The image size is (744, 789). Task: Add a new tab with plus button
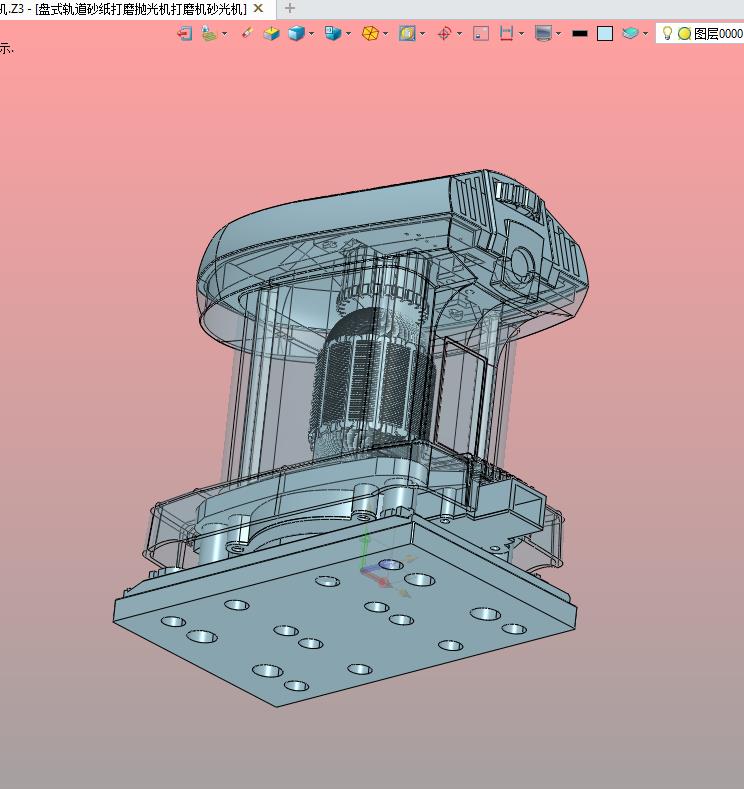pyautogui.click(x=290, y=8)
